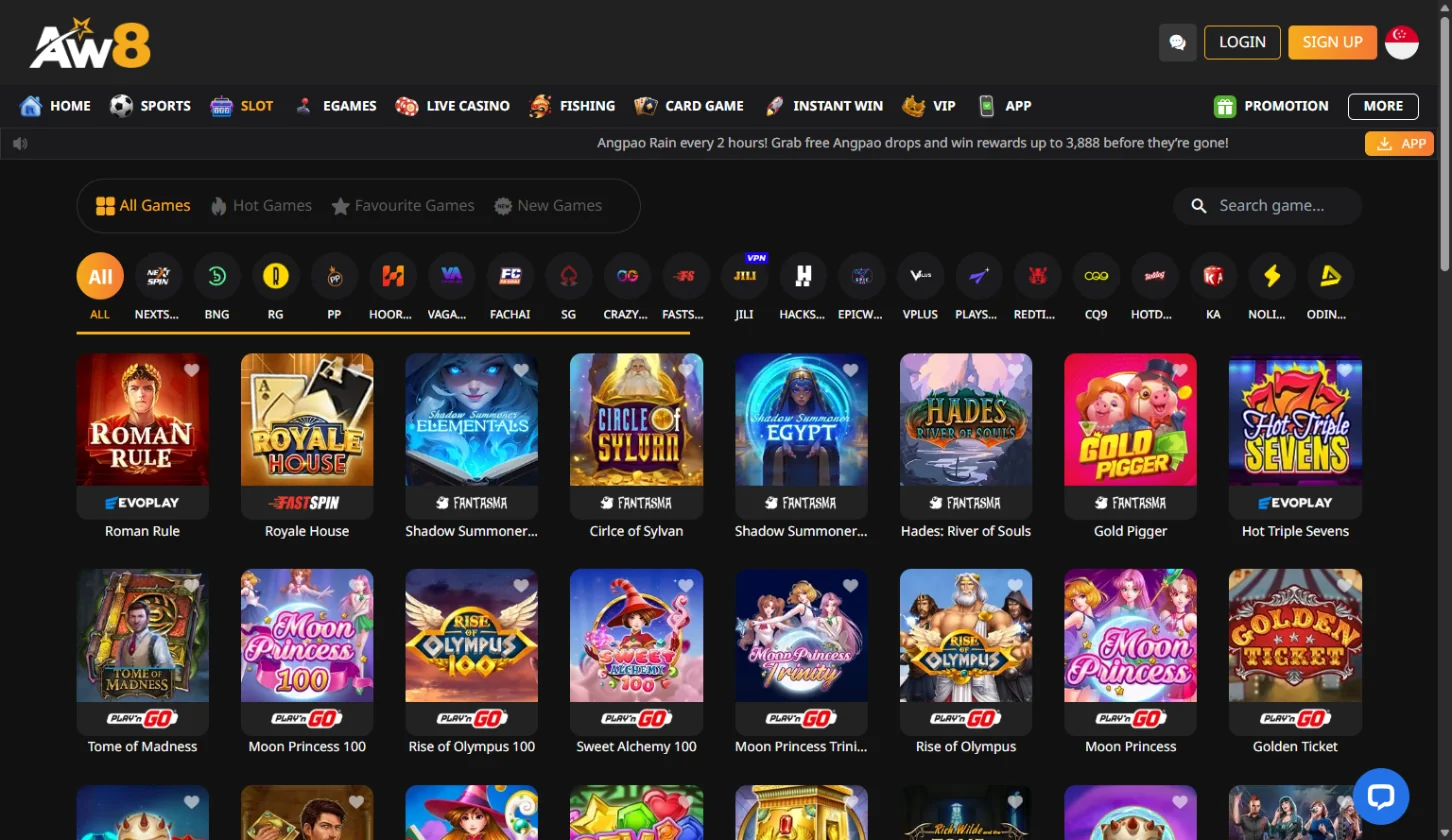Open the Tome of Madness game thumbnail
1452x840 pixels.
(142, 636)
